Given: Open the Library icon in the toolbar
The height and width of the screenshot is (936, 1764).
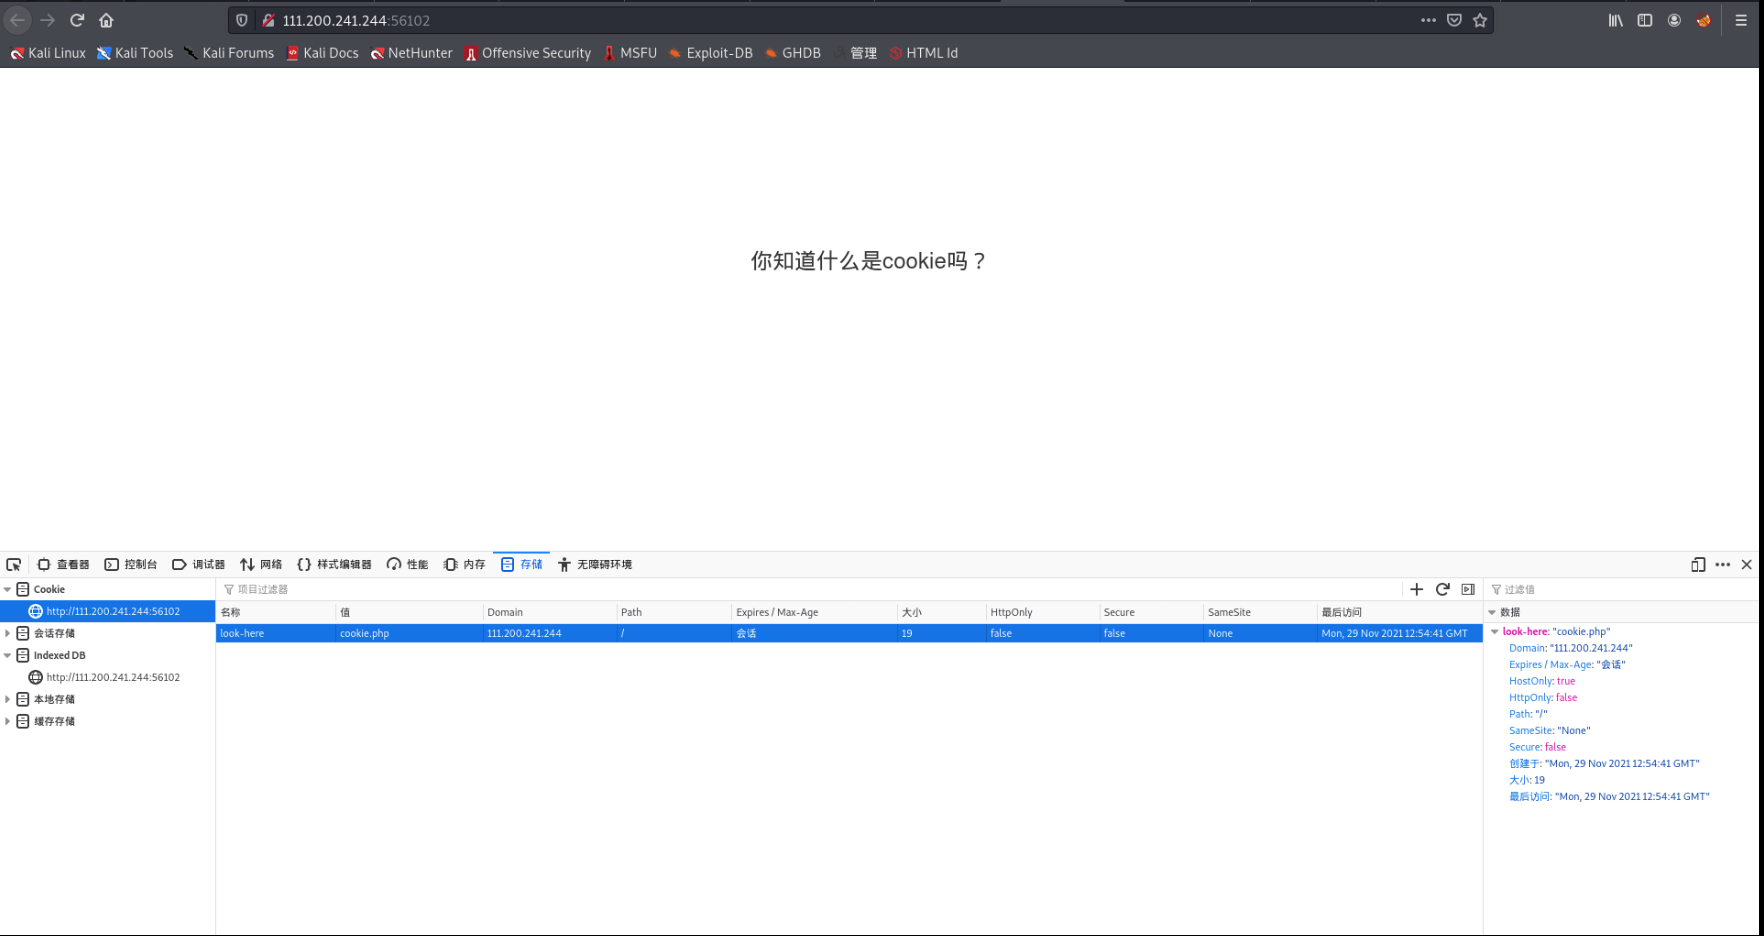Looking at the screenshot, I should (1615, 20).
